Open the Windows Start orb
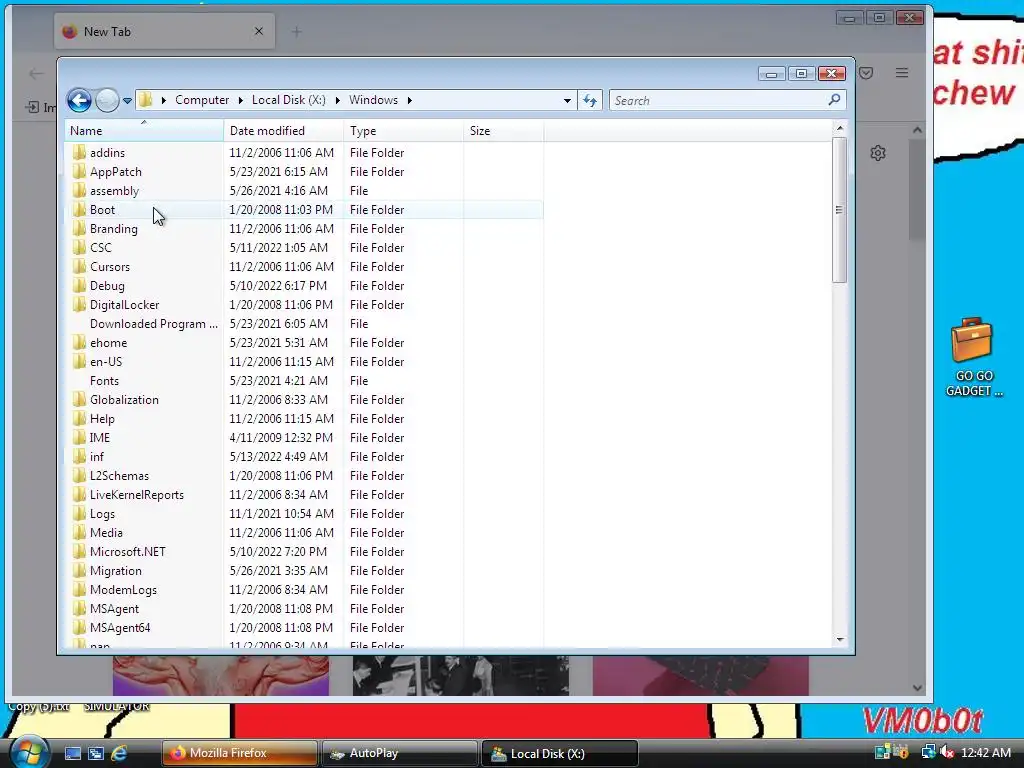The image size is (1024, 768). pyautogui.click(x=29, y=752)
